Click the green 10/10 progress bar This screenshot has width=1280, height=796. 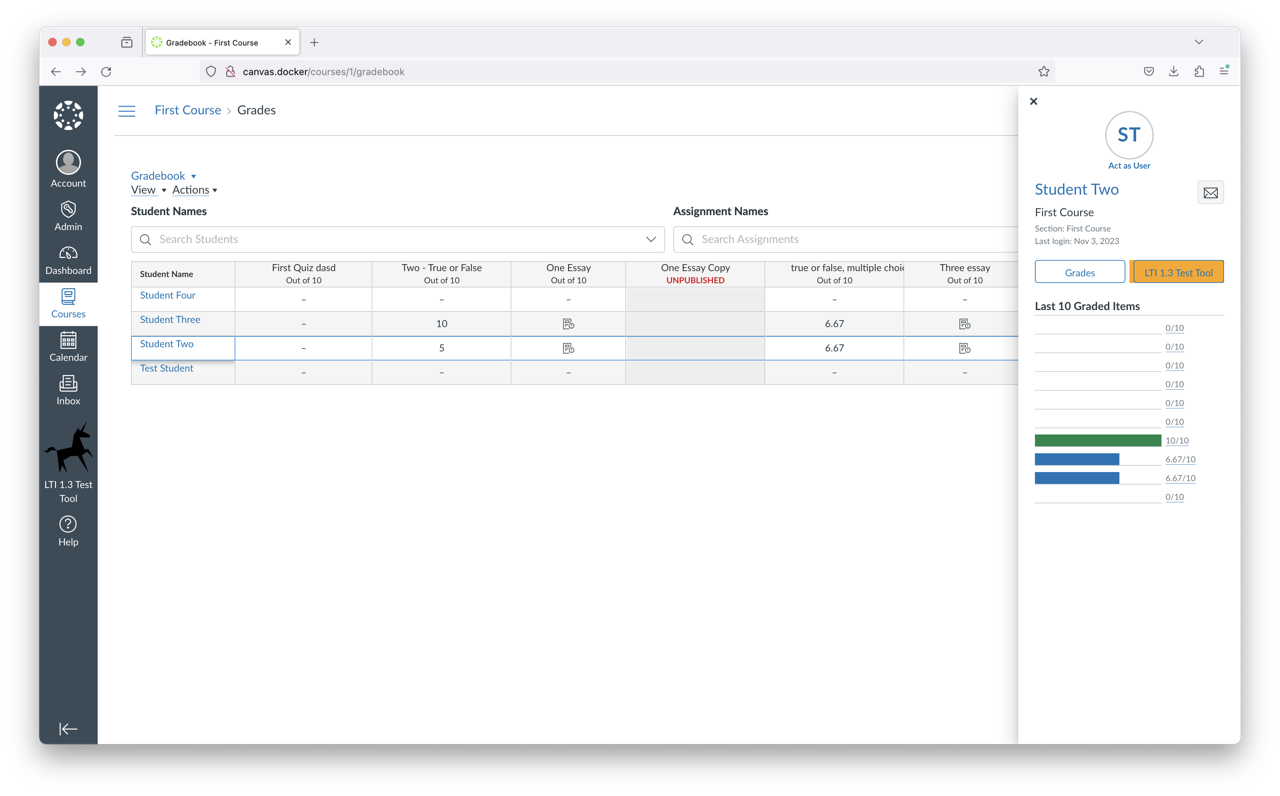(x=1097, y=440)
